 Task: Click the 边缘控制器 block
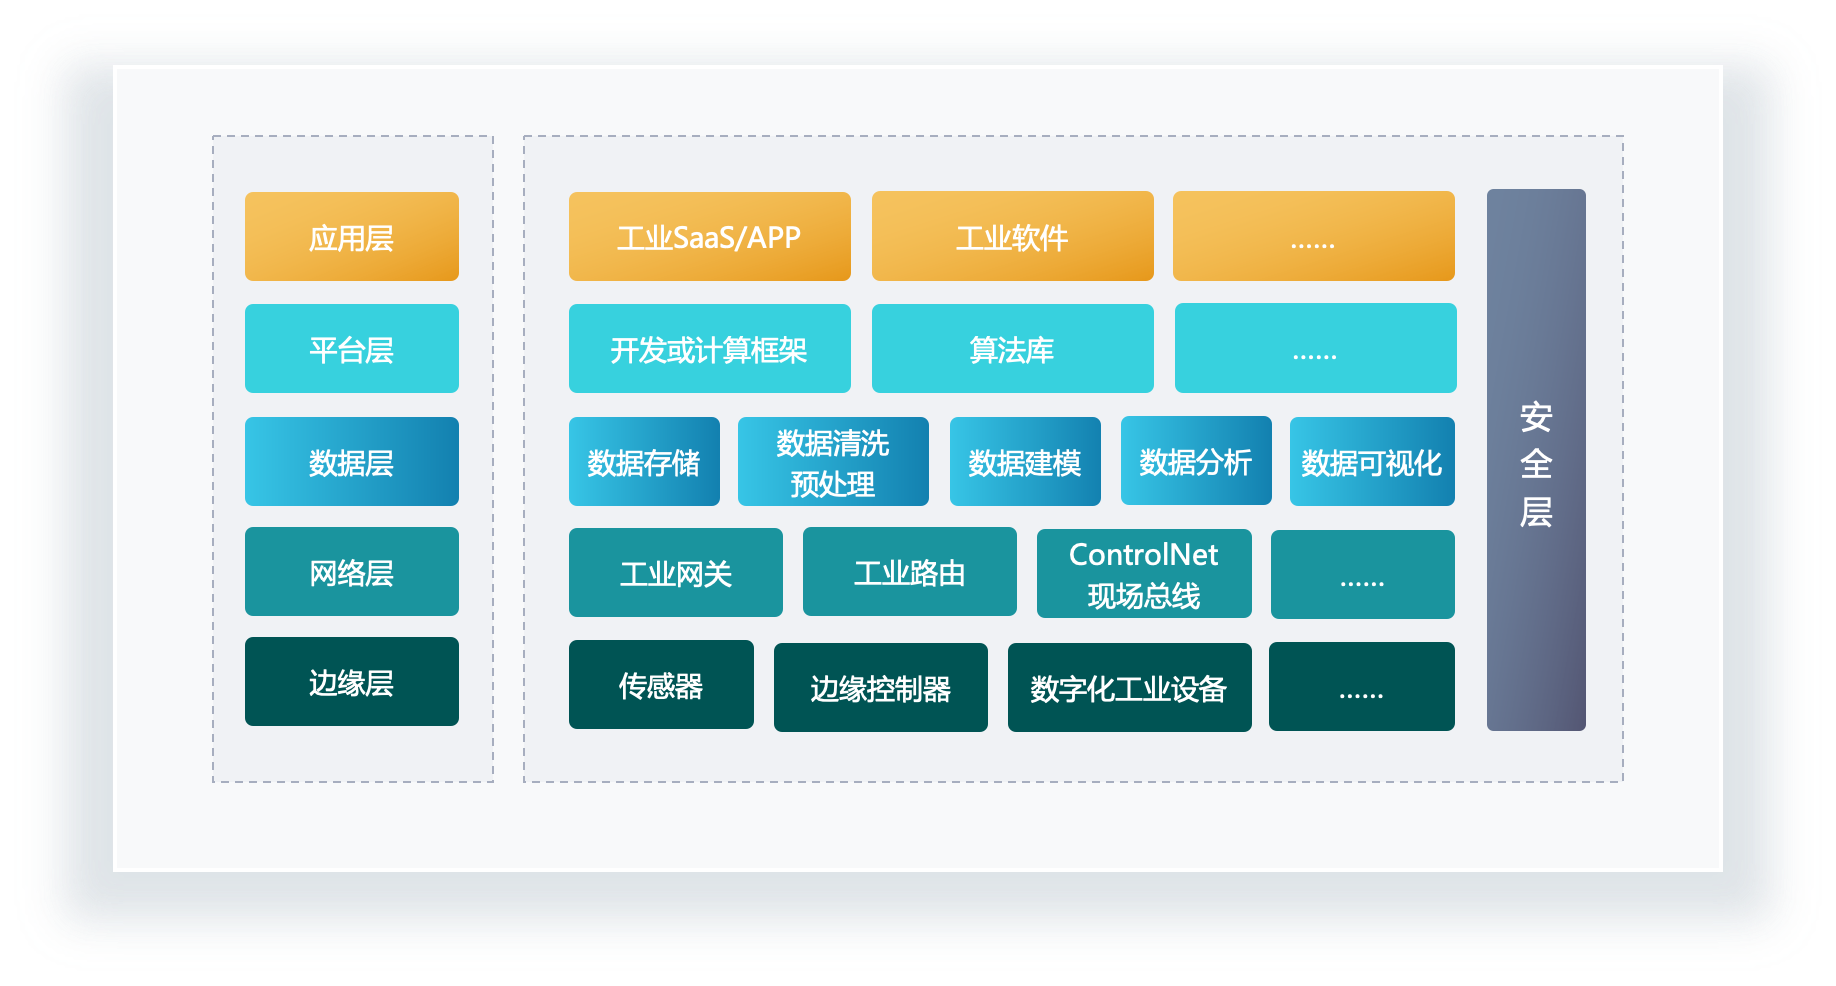click(x=880, y=688)
